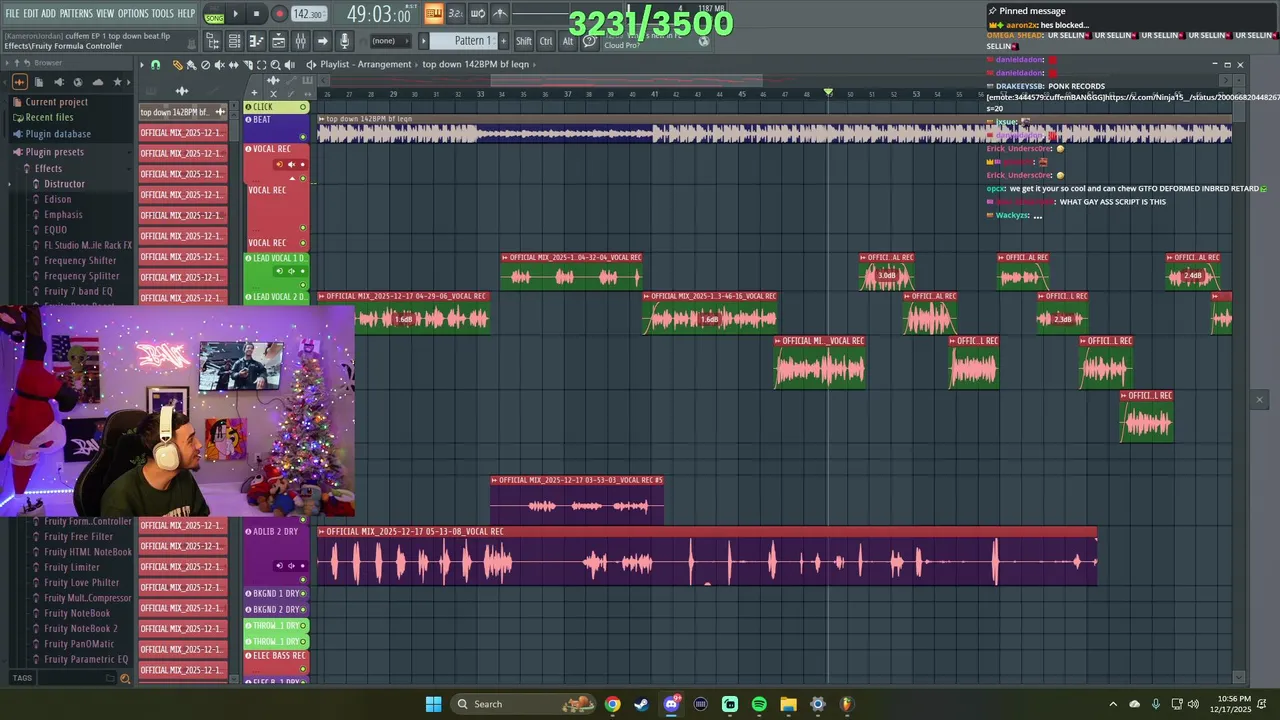Screen dimensions: 1280x720
Task: Toggle Song/Pattern mode switch
Action: [214, 14]
